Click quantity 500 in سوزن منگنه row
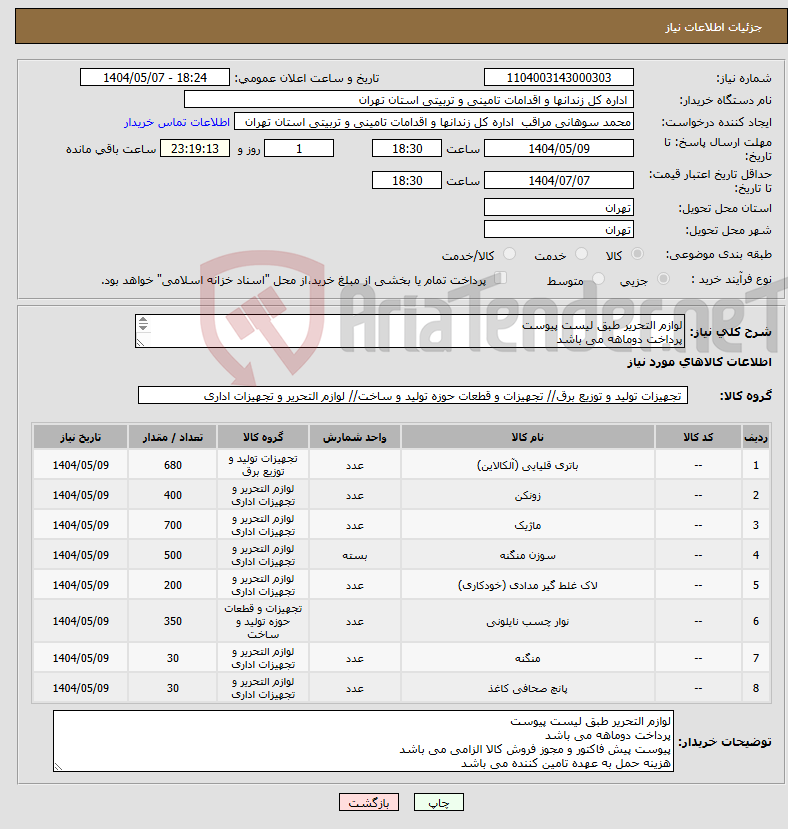This screenshot has width=788, height=829. pyautogui.click(x=172, y=556)
